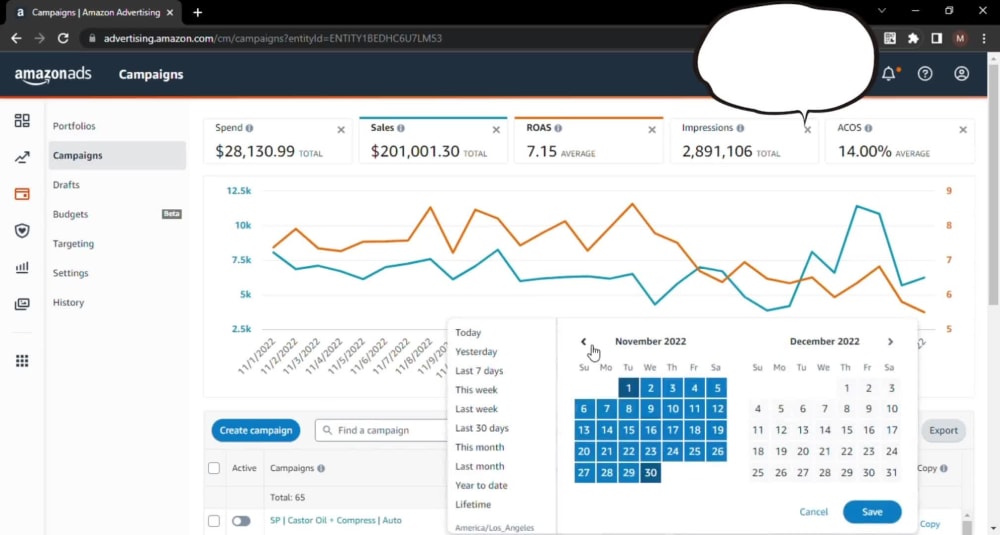Choose the Last month date preset

pos(480,467)
